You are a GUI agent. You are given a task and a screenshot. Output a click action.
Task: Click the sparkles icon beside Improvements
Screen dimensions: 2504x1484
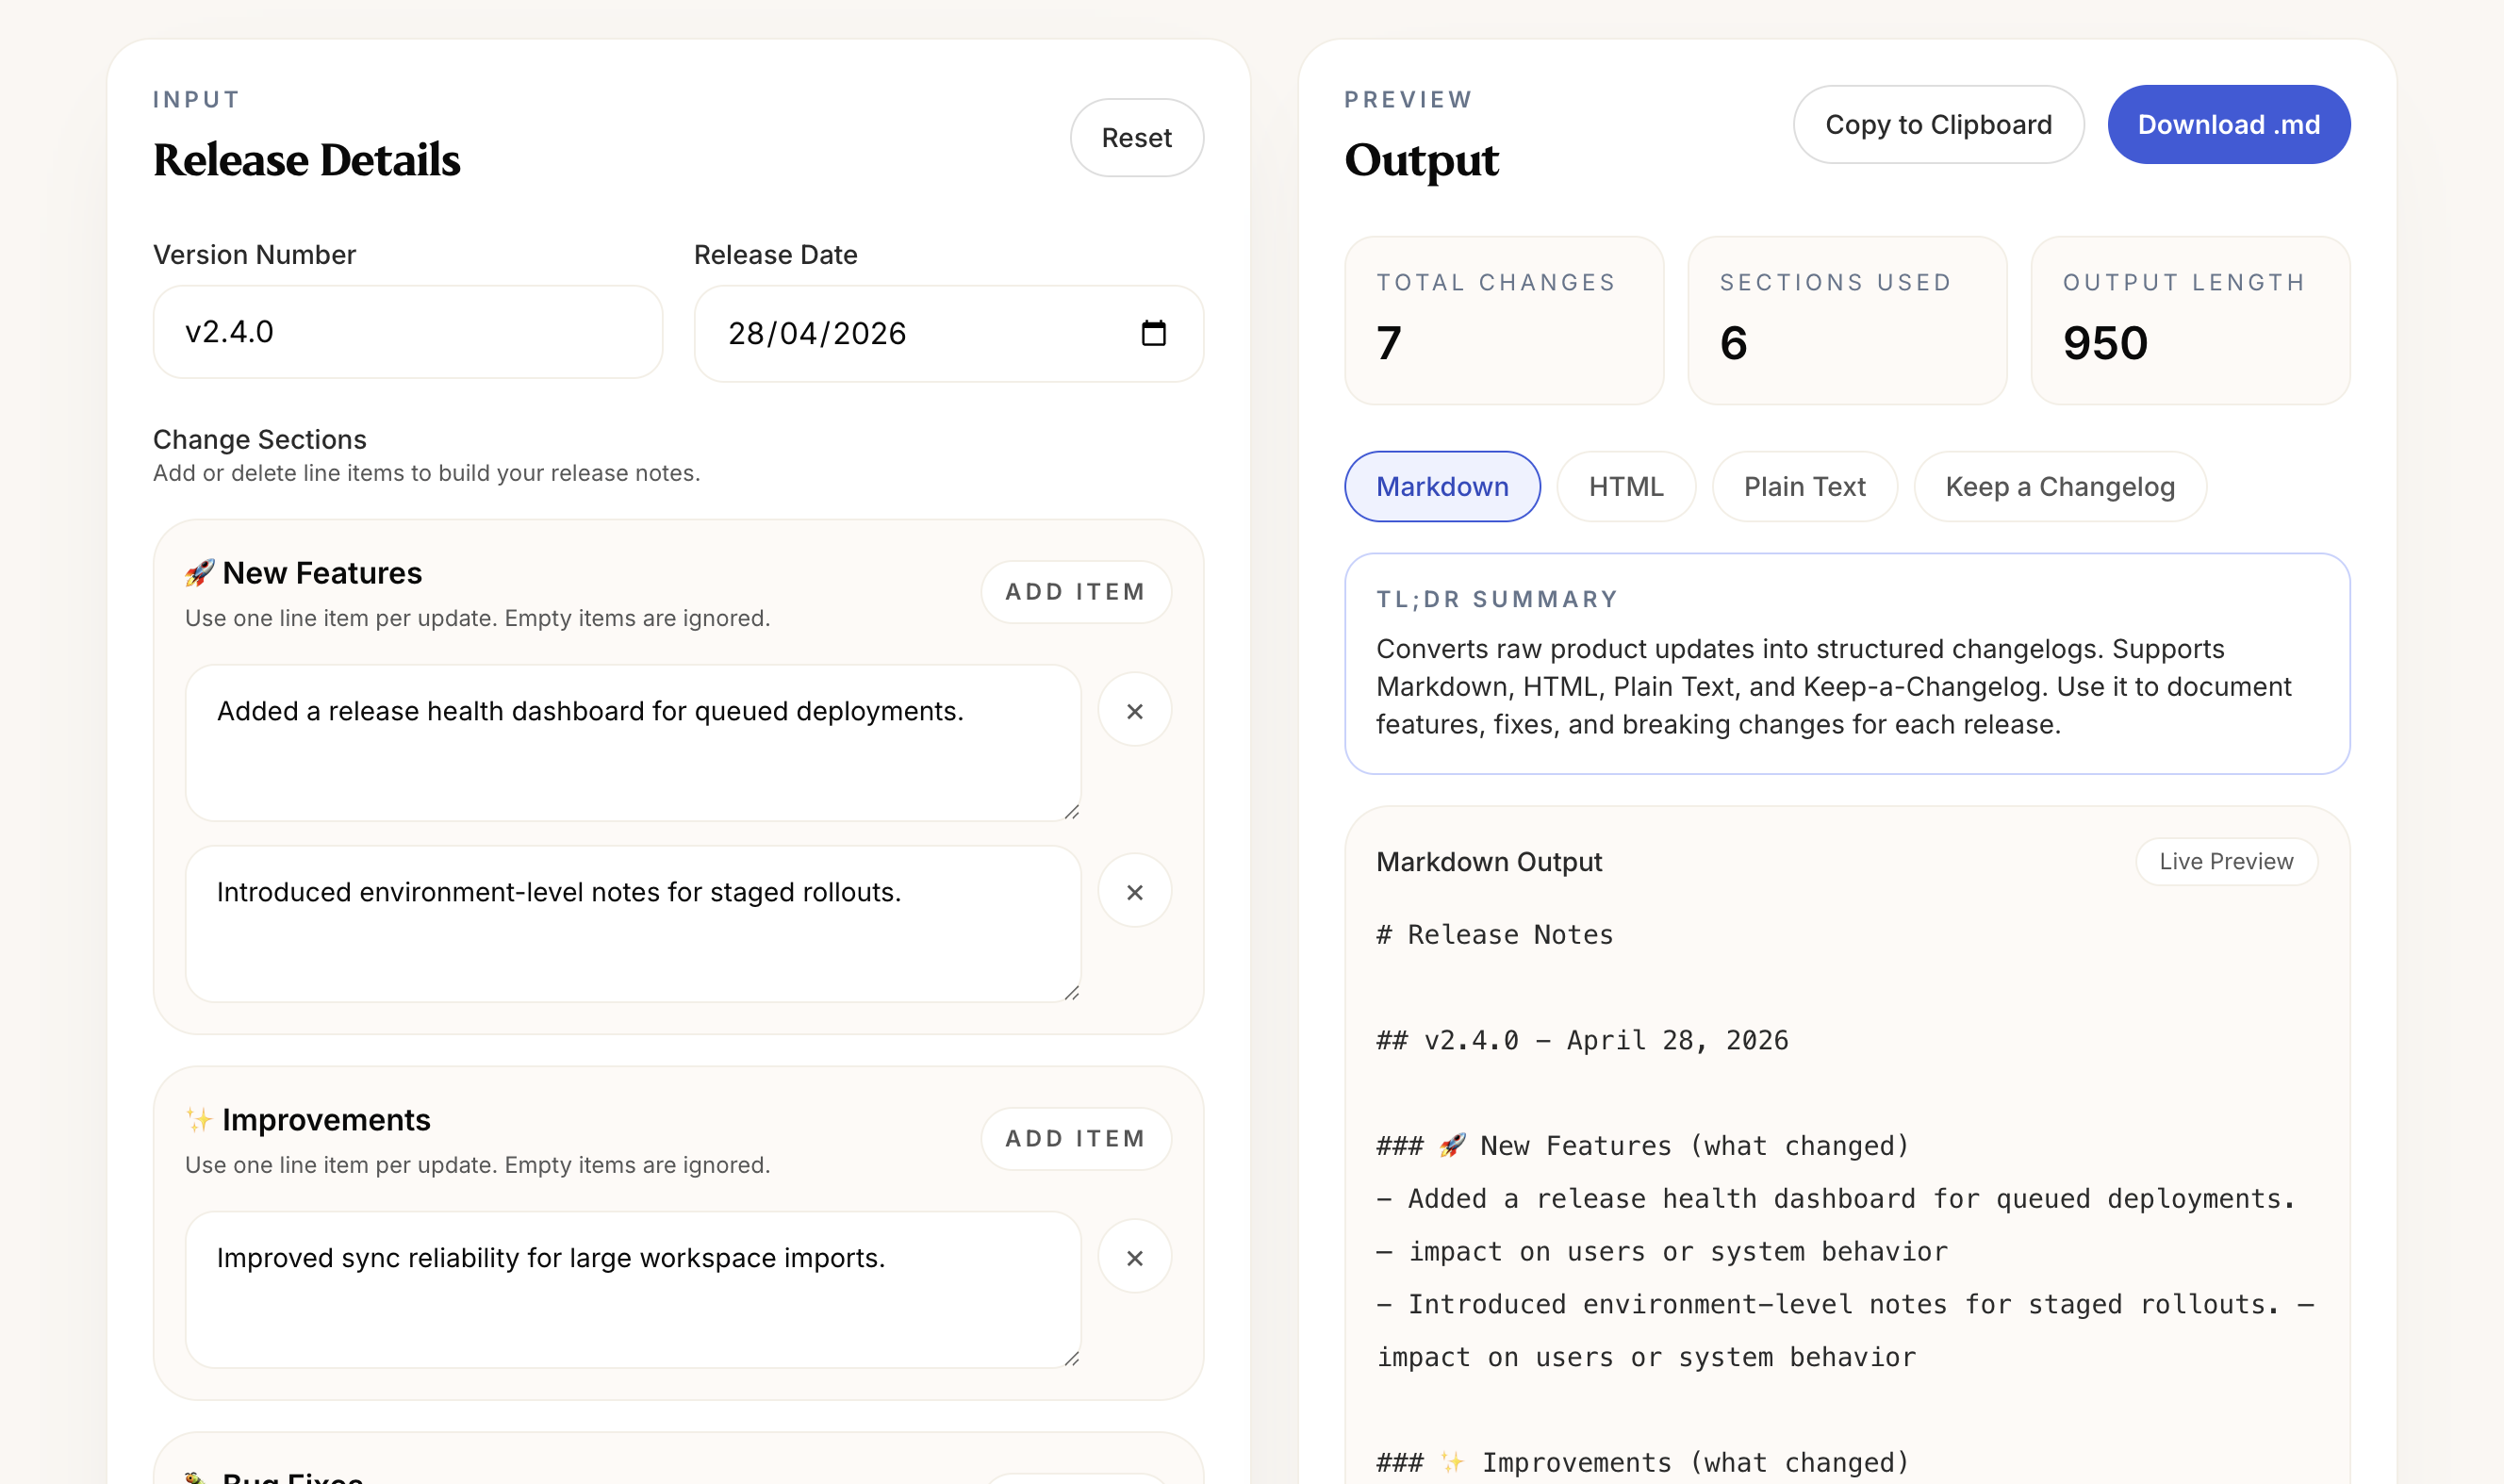(x=198, y=1119)
